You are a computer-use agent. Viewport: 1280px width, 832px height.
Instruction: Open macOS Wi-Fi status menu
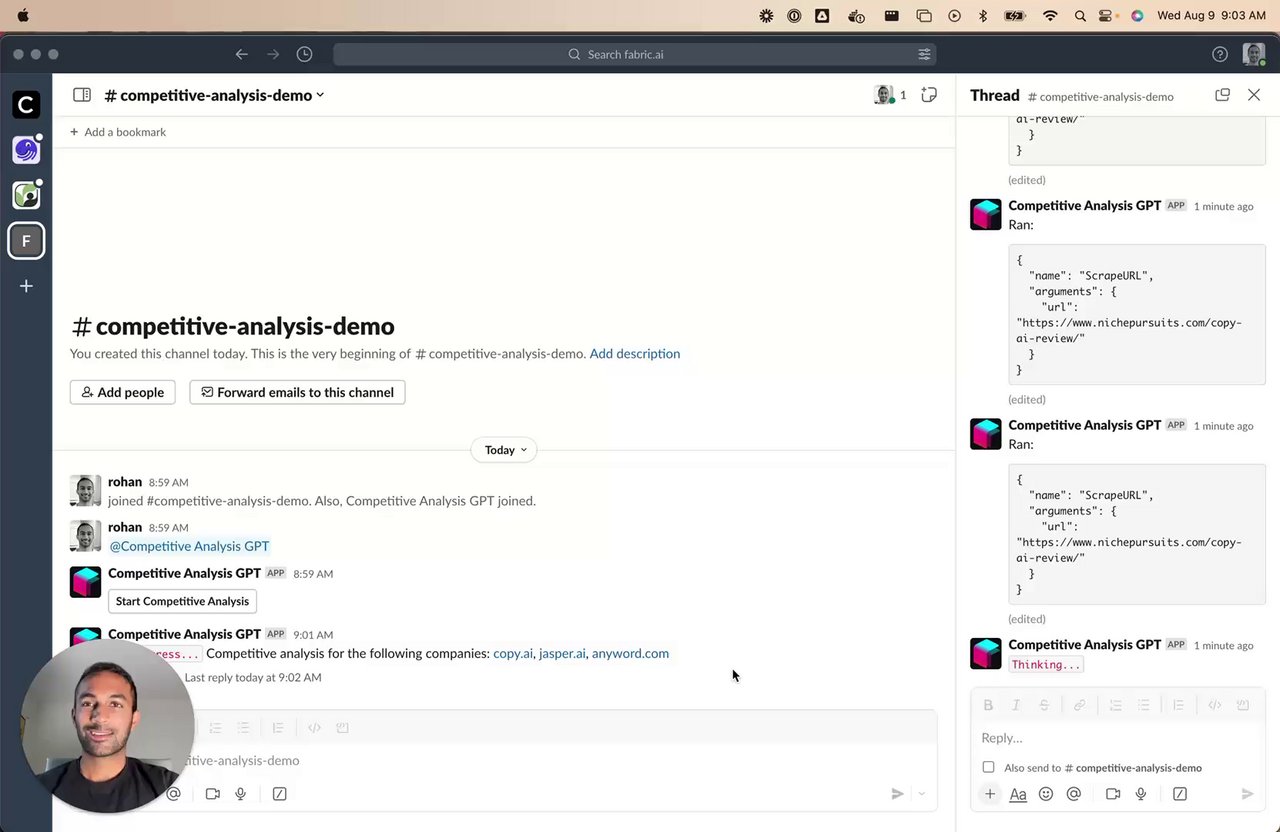[1050, 16]
